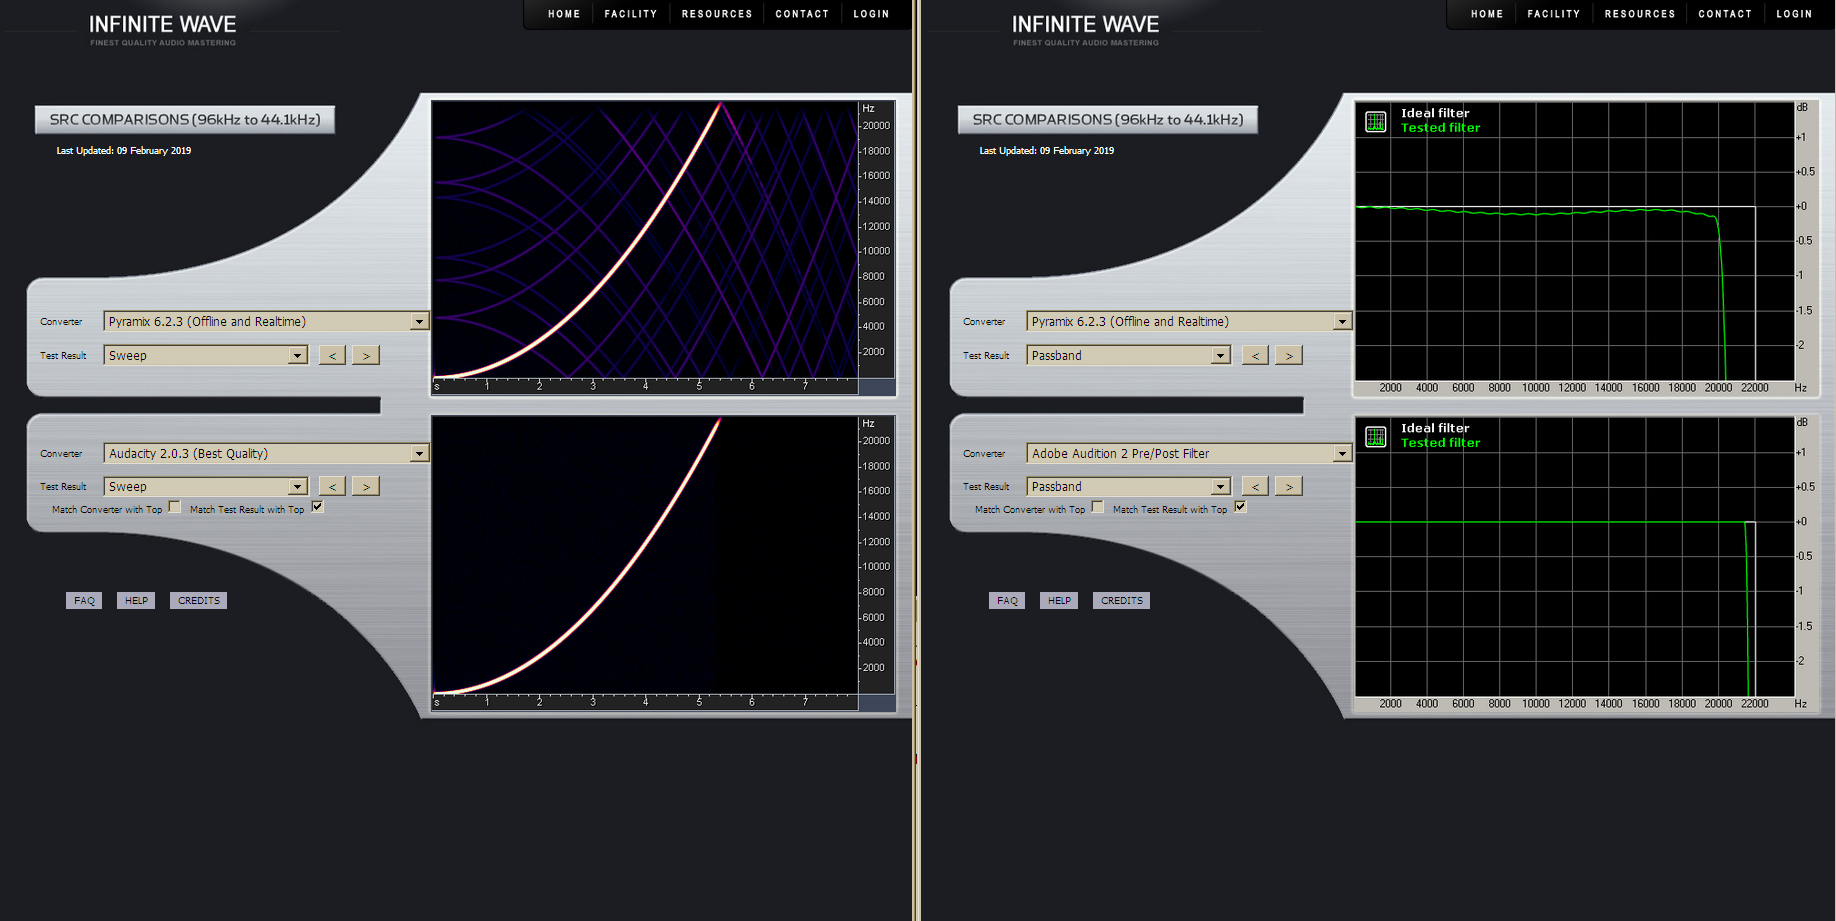Open top Passband test result dropdown
This screenshot has width=1836, height=921.
(x=1129, y=355)
